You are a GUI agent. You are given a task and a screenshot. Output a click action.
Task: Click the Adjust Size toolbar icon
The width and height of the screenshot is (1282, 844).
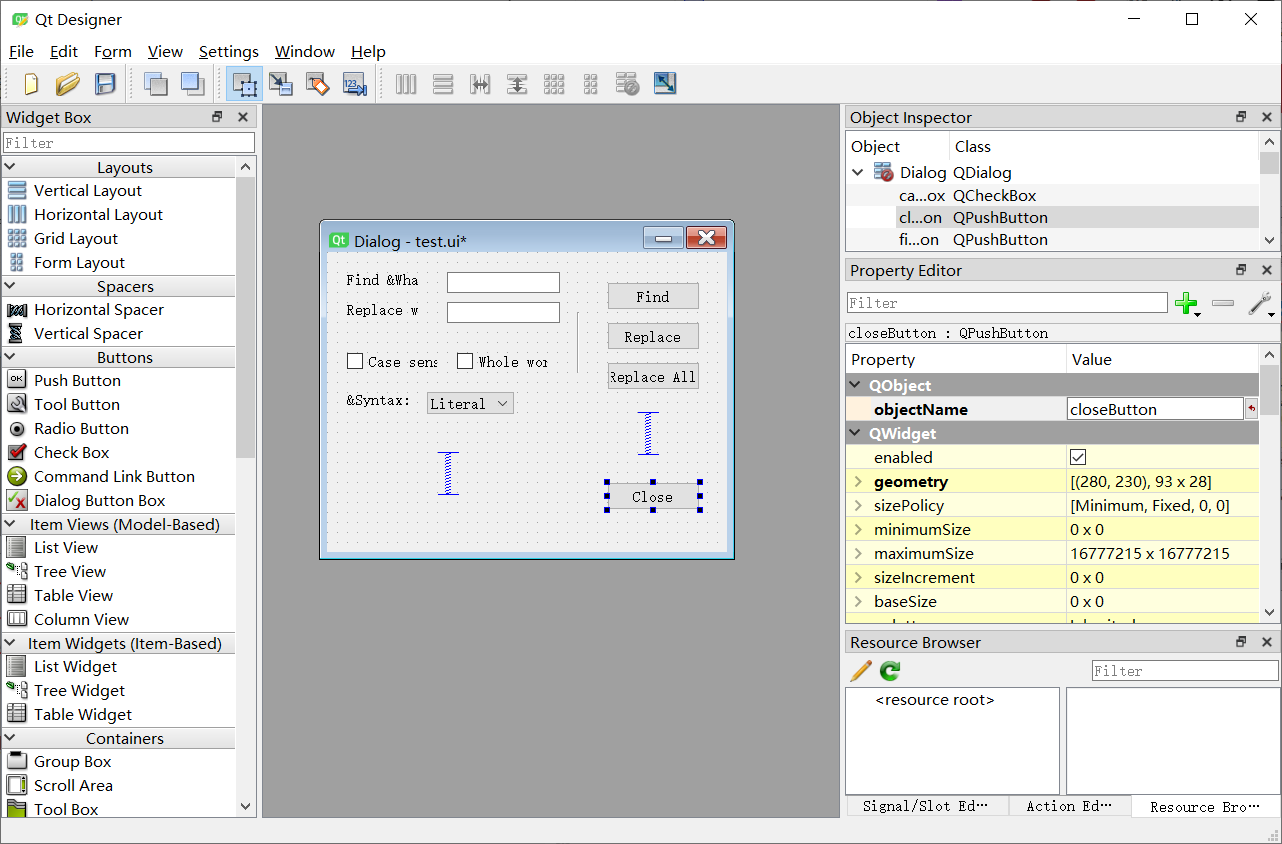[665, 84]
